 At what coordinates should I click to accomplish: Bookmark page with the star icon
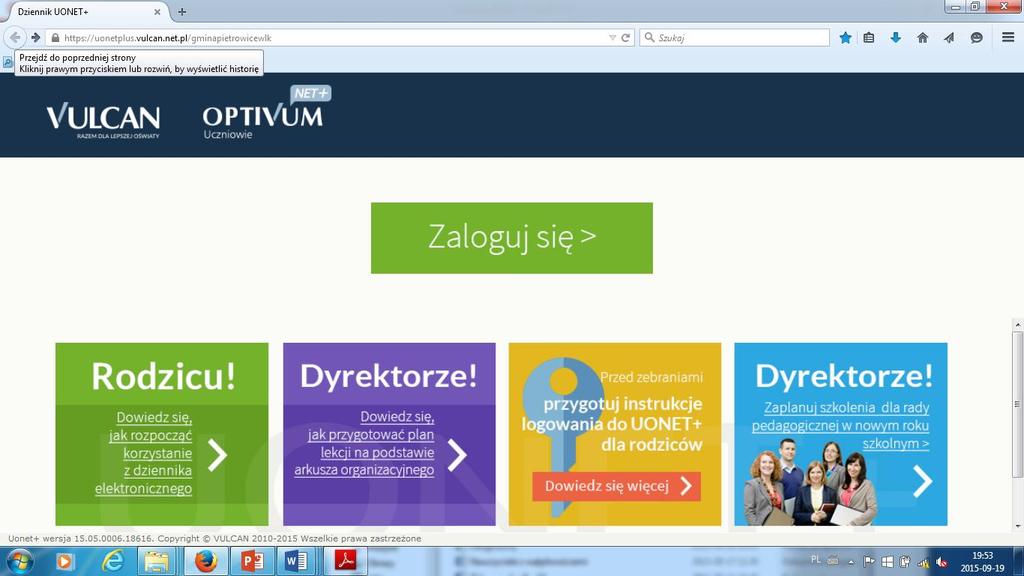[x=845, y=38]
